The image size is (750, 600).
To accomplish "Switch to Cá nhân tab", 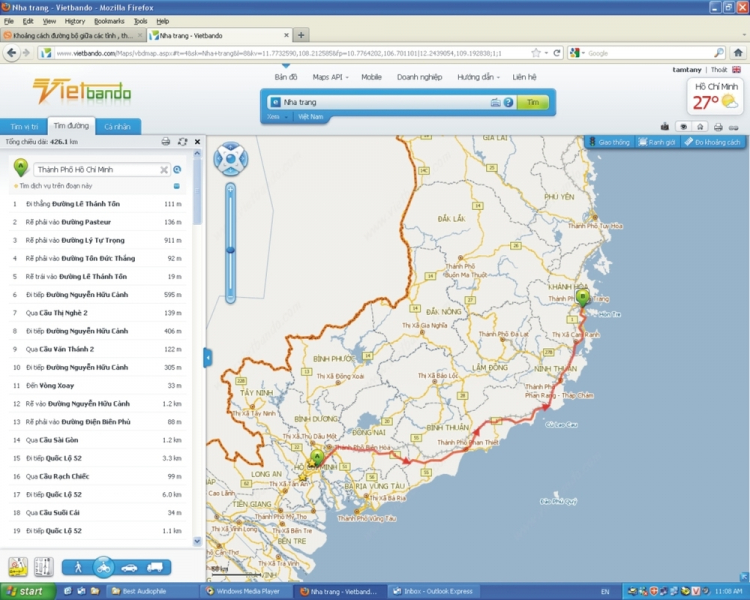I will [x=118, y=126].
